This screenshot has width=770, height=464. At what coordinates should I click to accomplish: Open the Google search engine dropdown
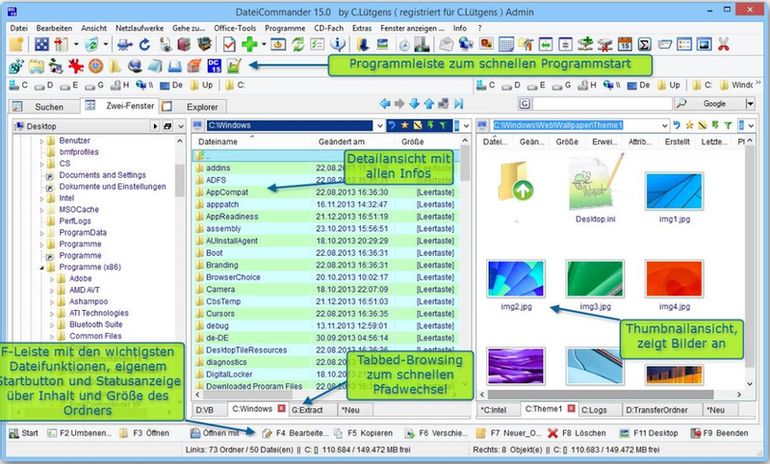[x=749, y=104]
